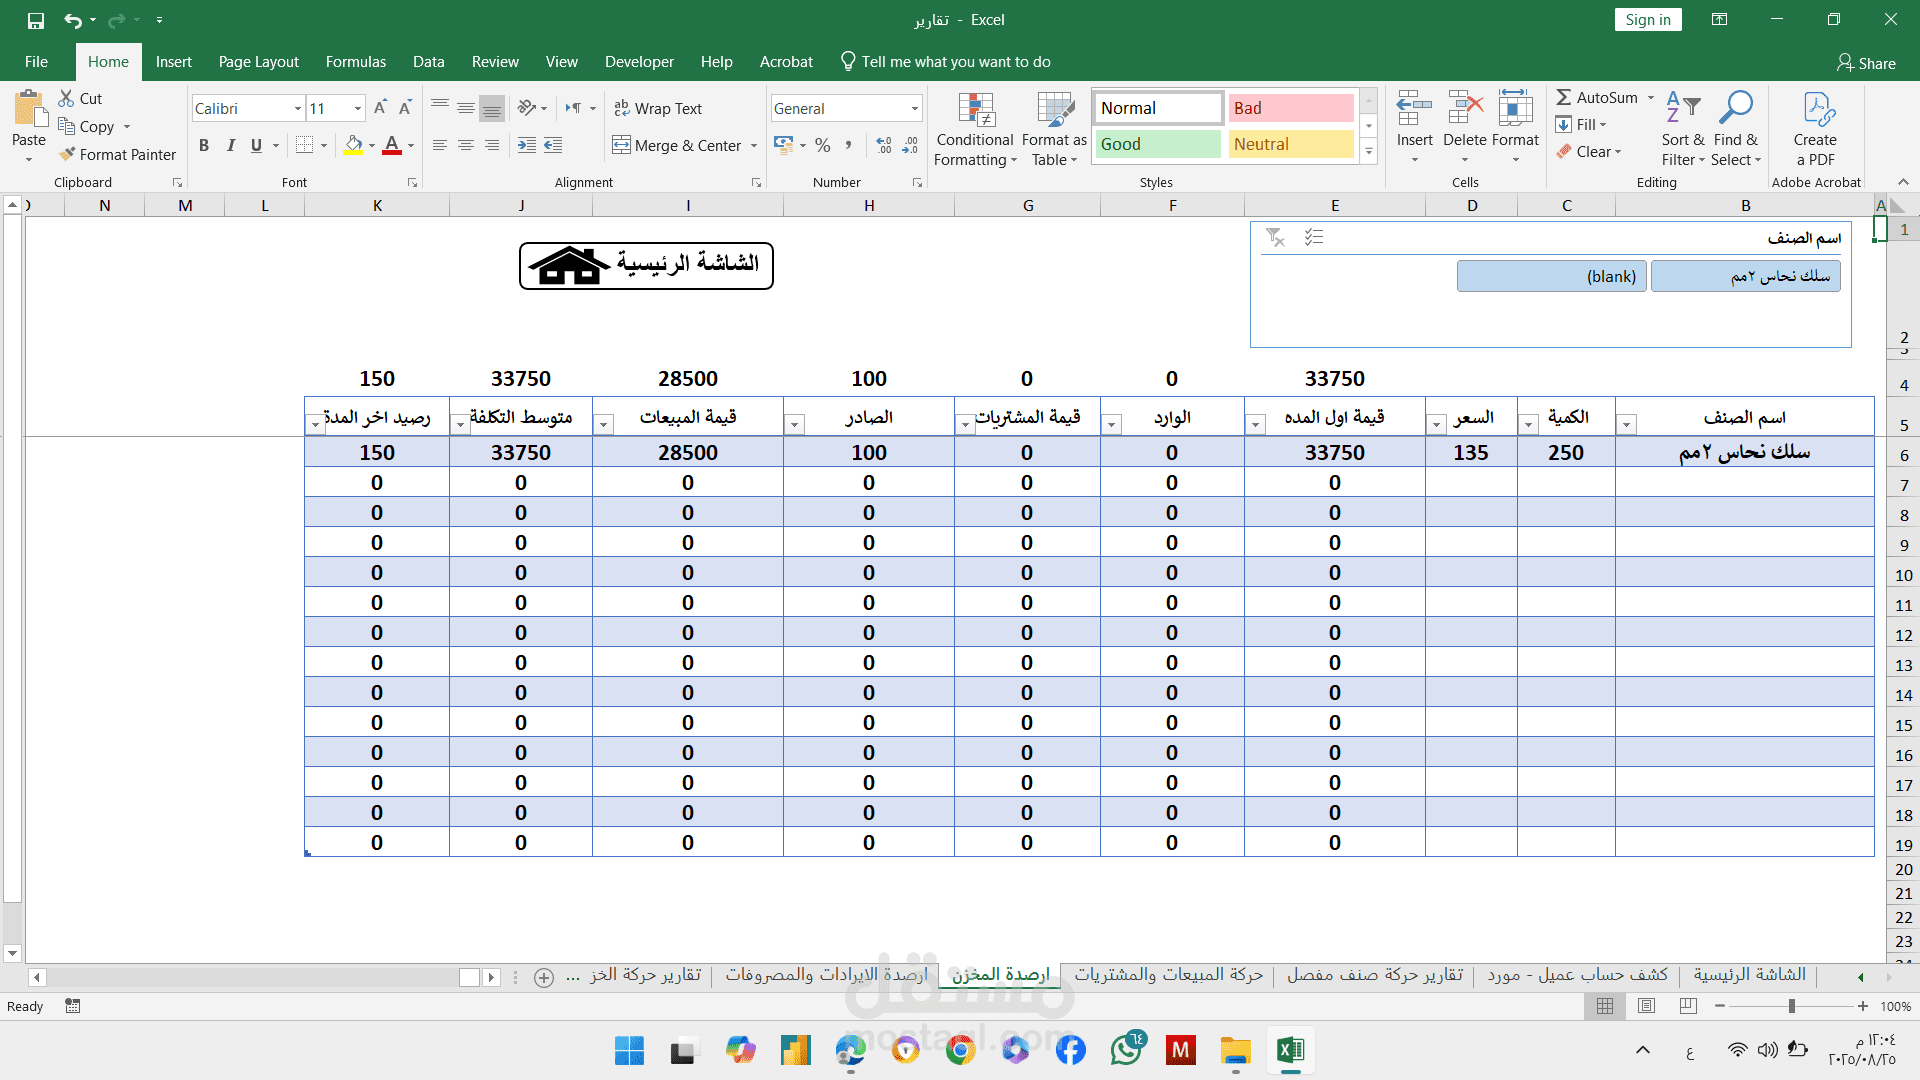Click الشاشة الرئيسية home button shape

(646, 265)
